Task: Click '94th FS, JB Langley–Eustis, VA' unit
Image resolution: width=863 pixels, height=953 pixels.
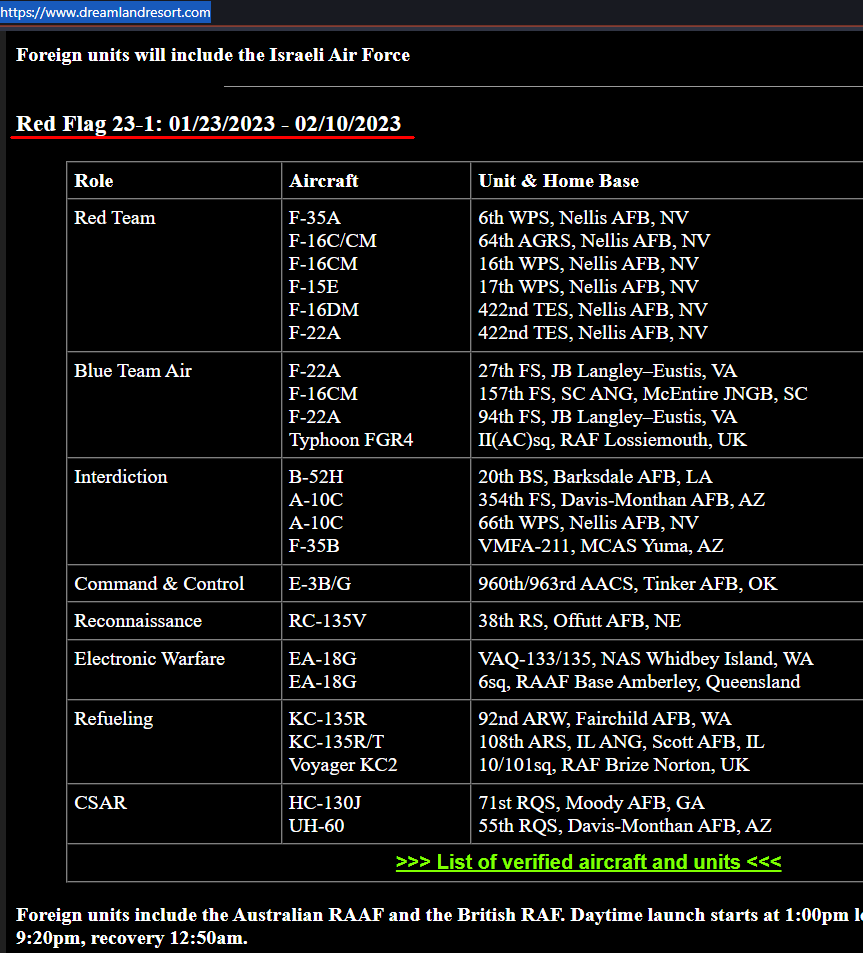Action: click(x=607, y=417)
